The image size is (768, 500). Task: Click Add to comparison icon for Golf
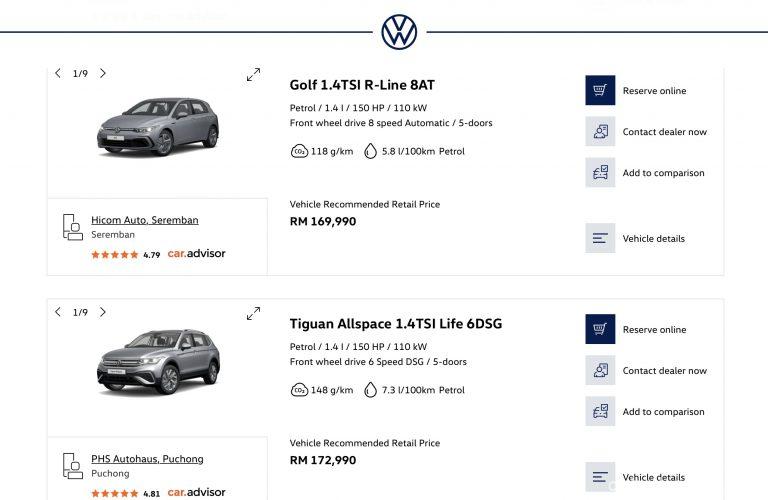600,172
